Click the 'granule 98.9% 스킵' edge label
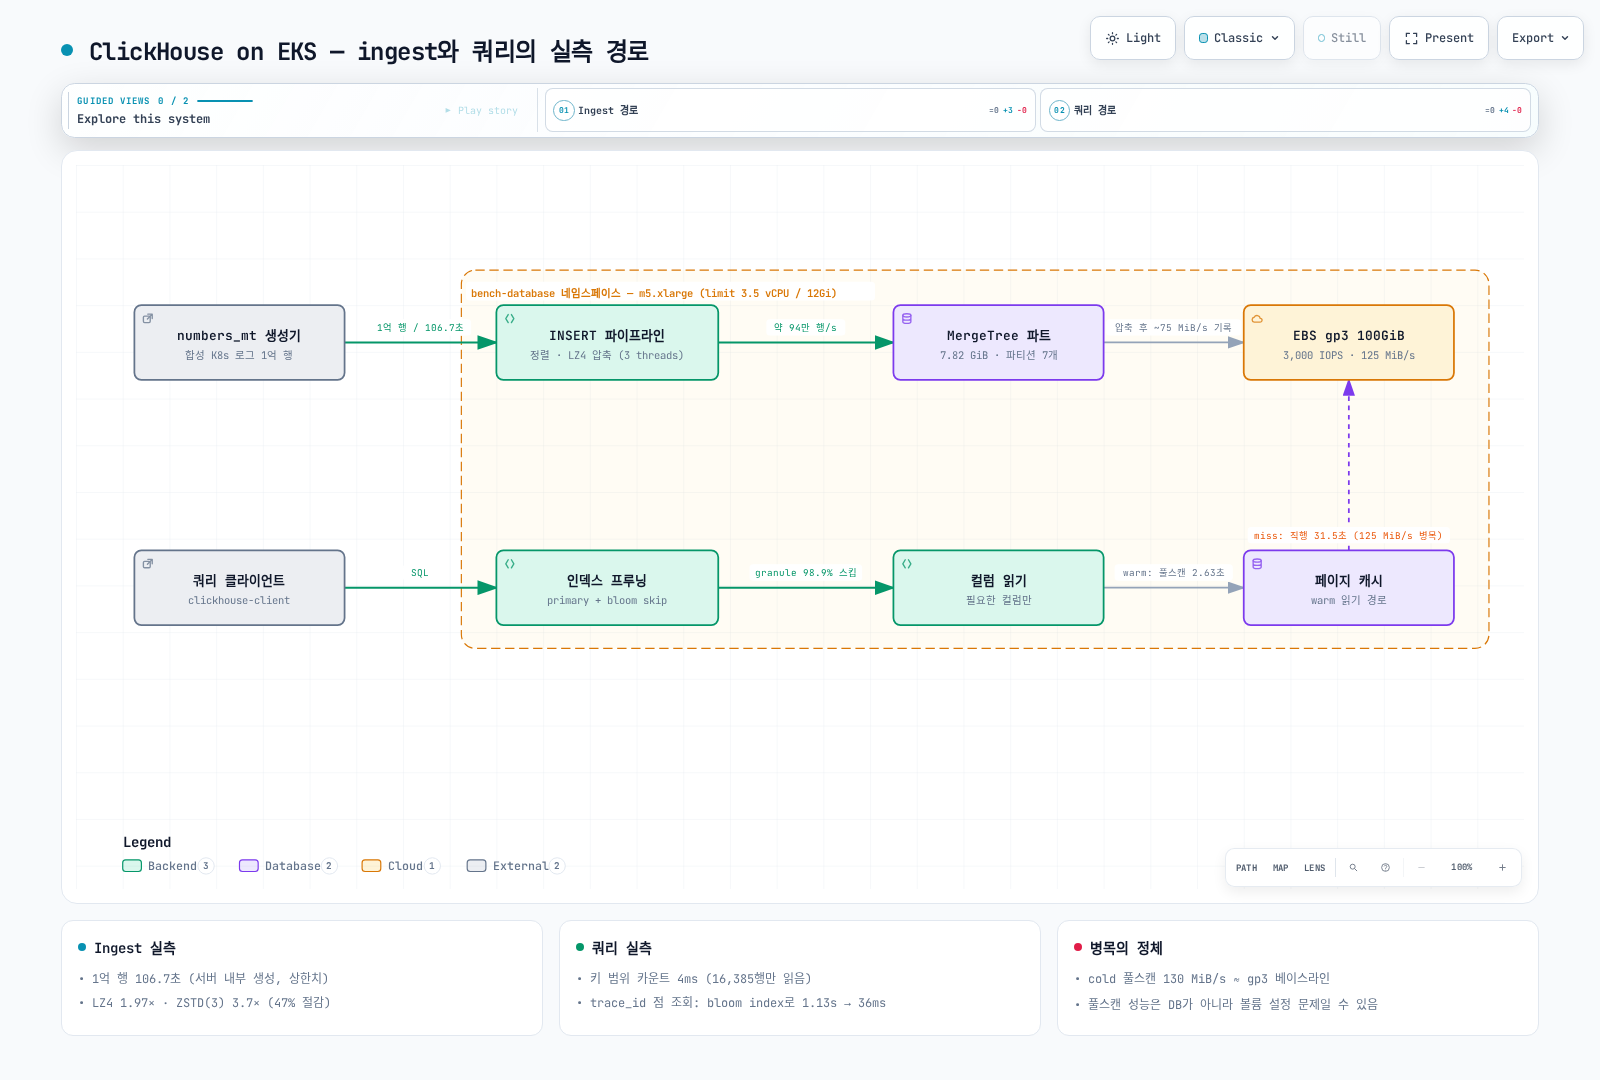 (805, 573)
